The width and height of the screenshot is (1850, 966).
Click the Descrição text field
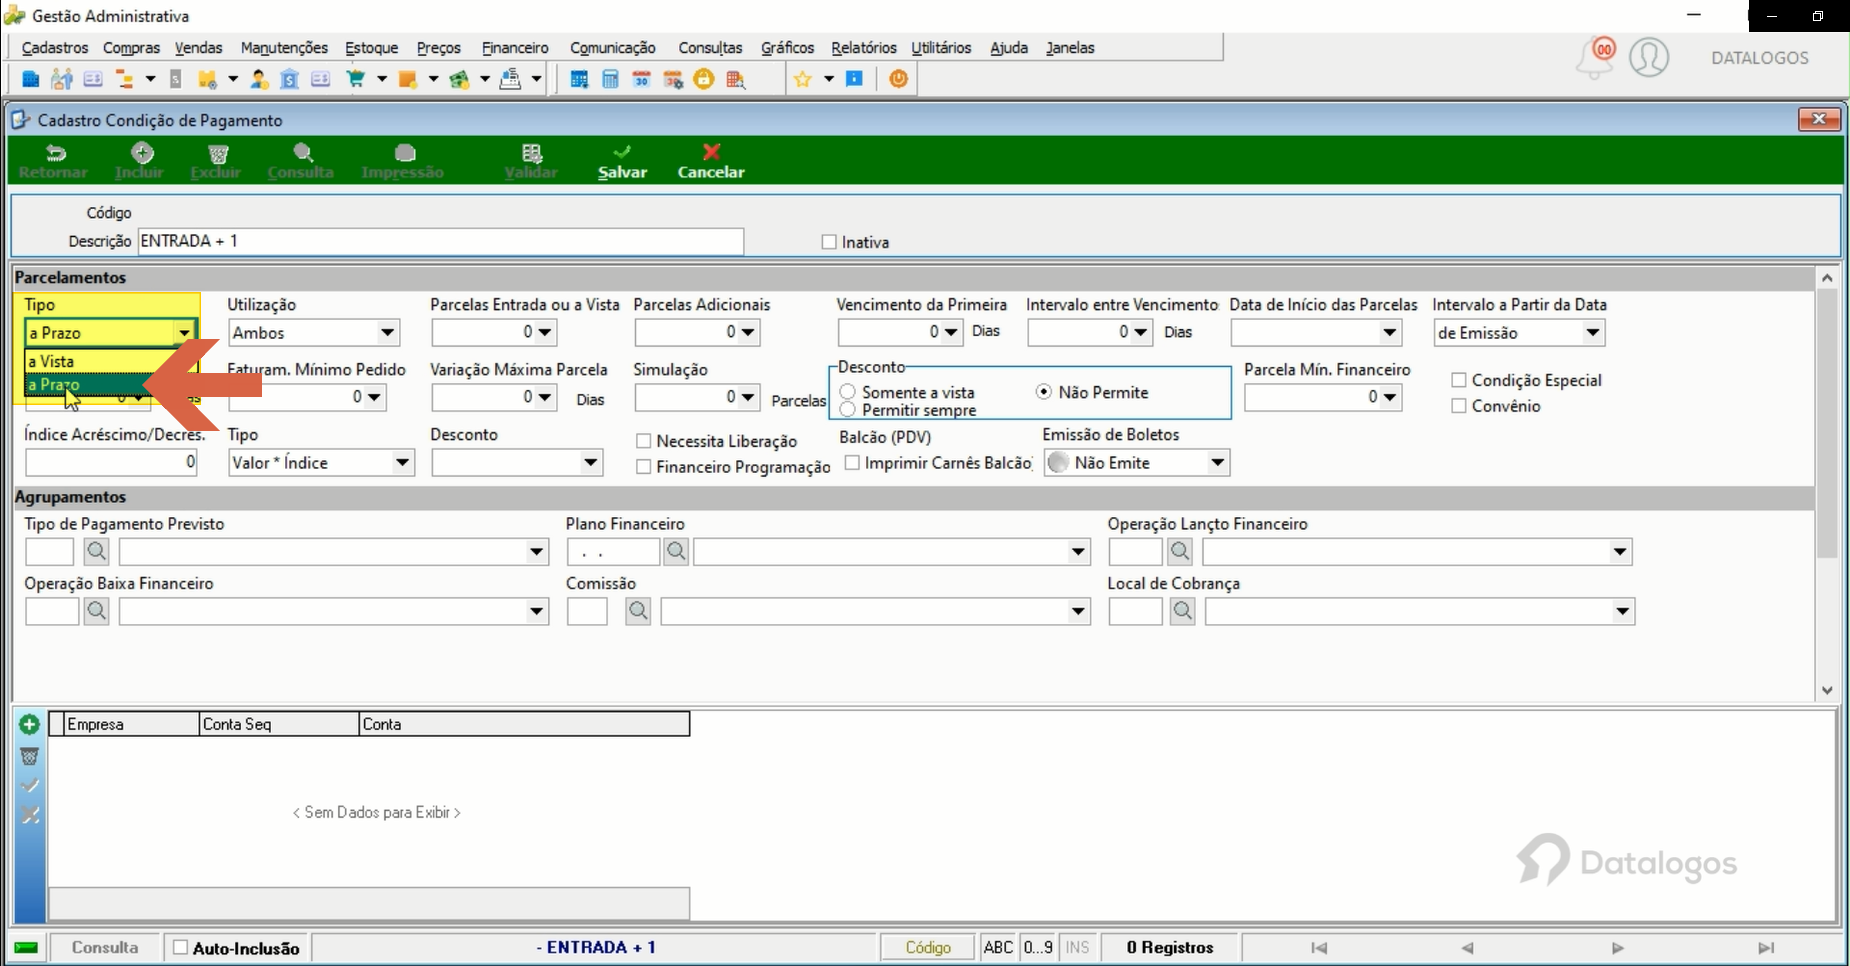coord(441,241)
